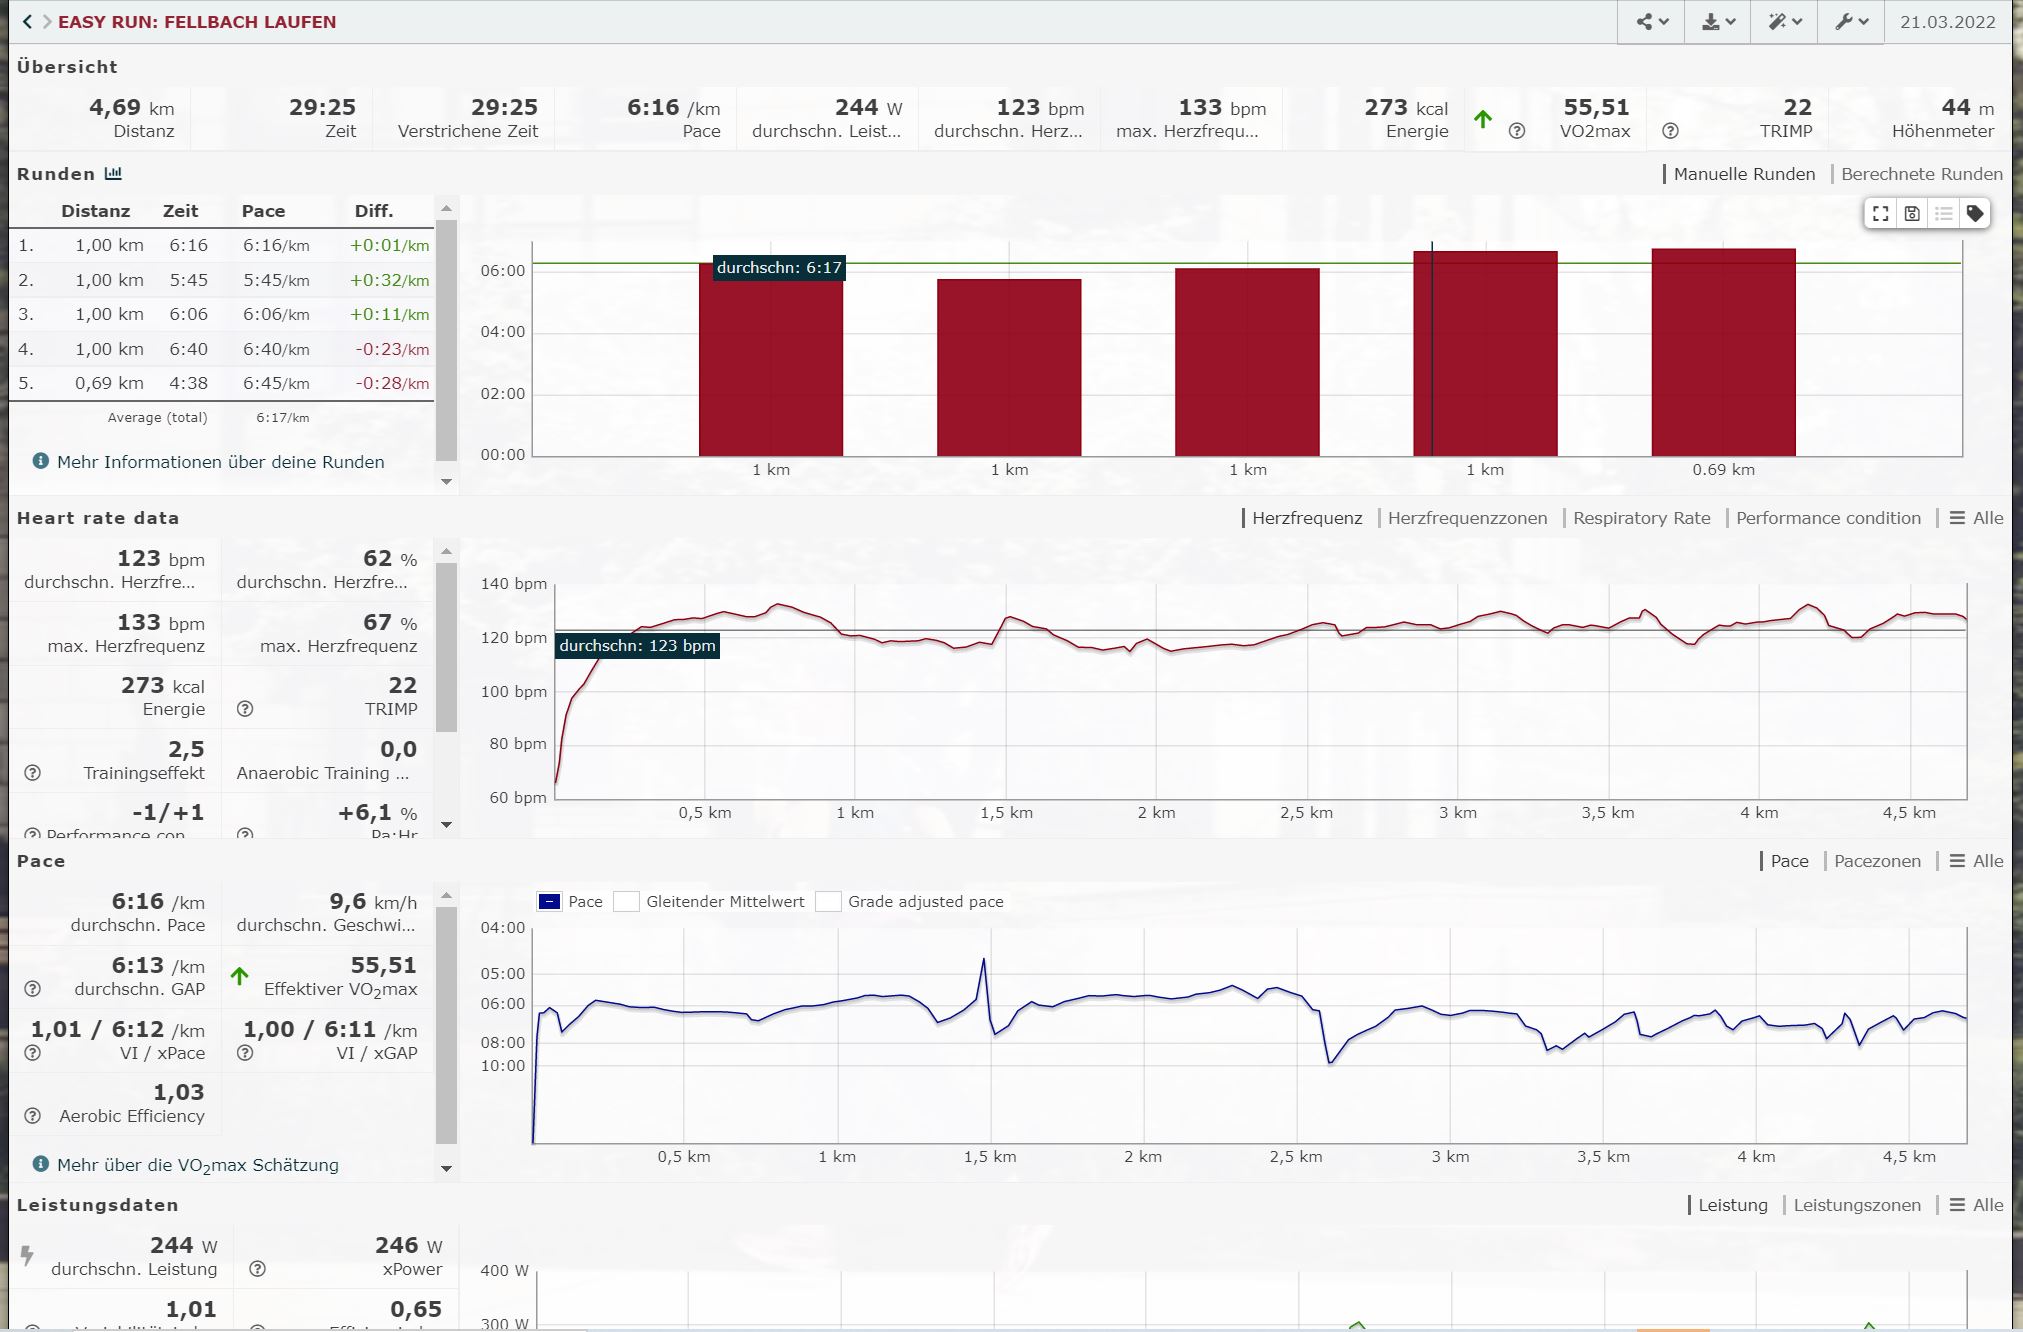Switch to Herzfrequenzzonen tab
The height and width of the screenshot is (1332, 2023).
[1467, 518]
